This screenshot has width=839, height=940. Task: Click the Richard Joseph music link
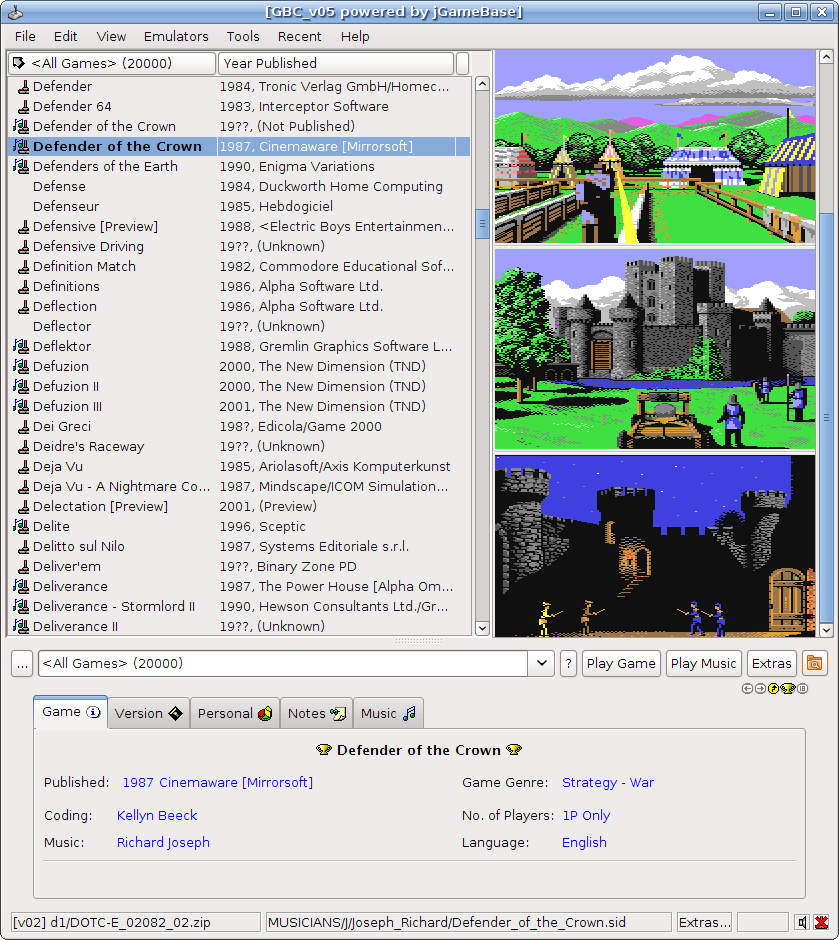[x=163, y=842]
